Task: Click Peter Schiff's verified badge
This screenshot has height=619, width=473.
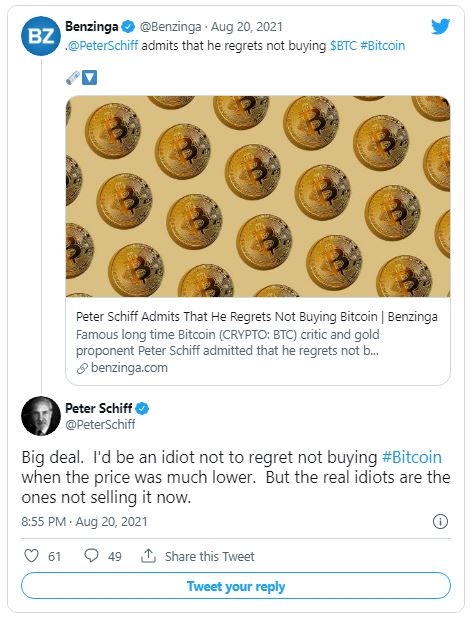Action: point(142,408)
